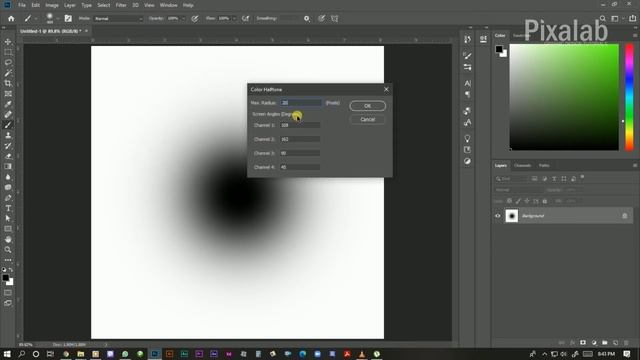Screen dimensions: 640x360
Task: Select the Zoom tool
Action: (x=8, y=250)
